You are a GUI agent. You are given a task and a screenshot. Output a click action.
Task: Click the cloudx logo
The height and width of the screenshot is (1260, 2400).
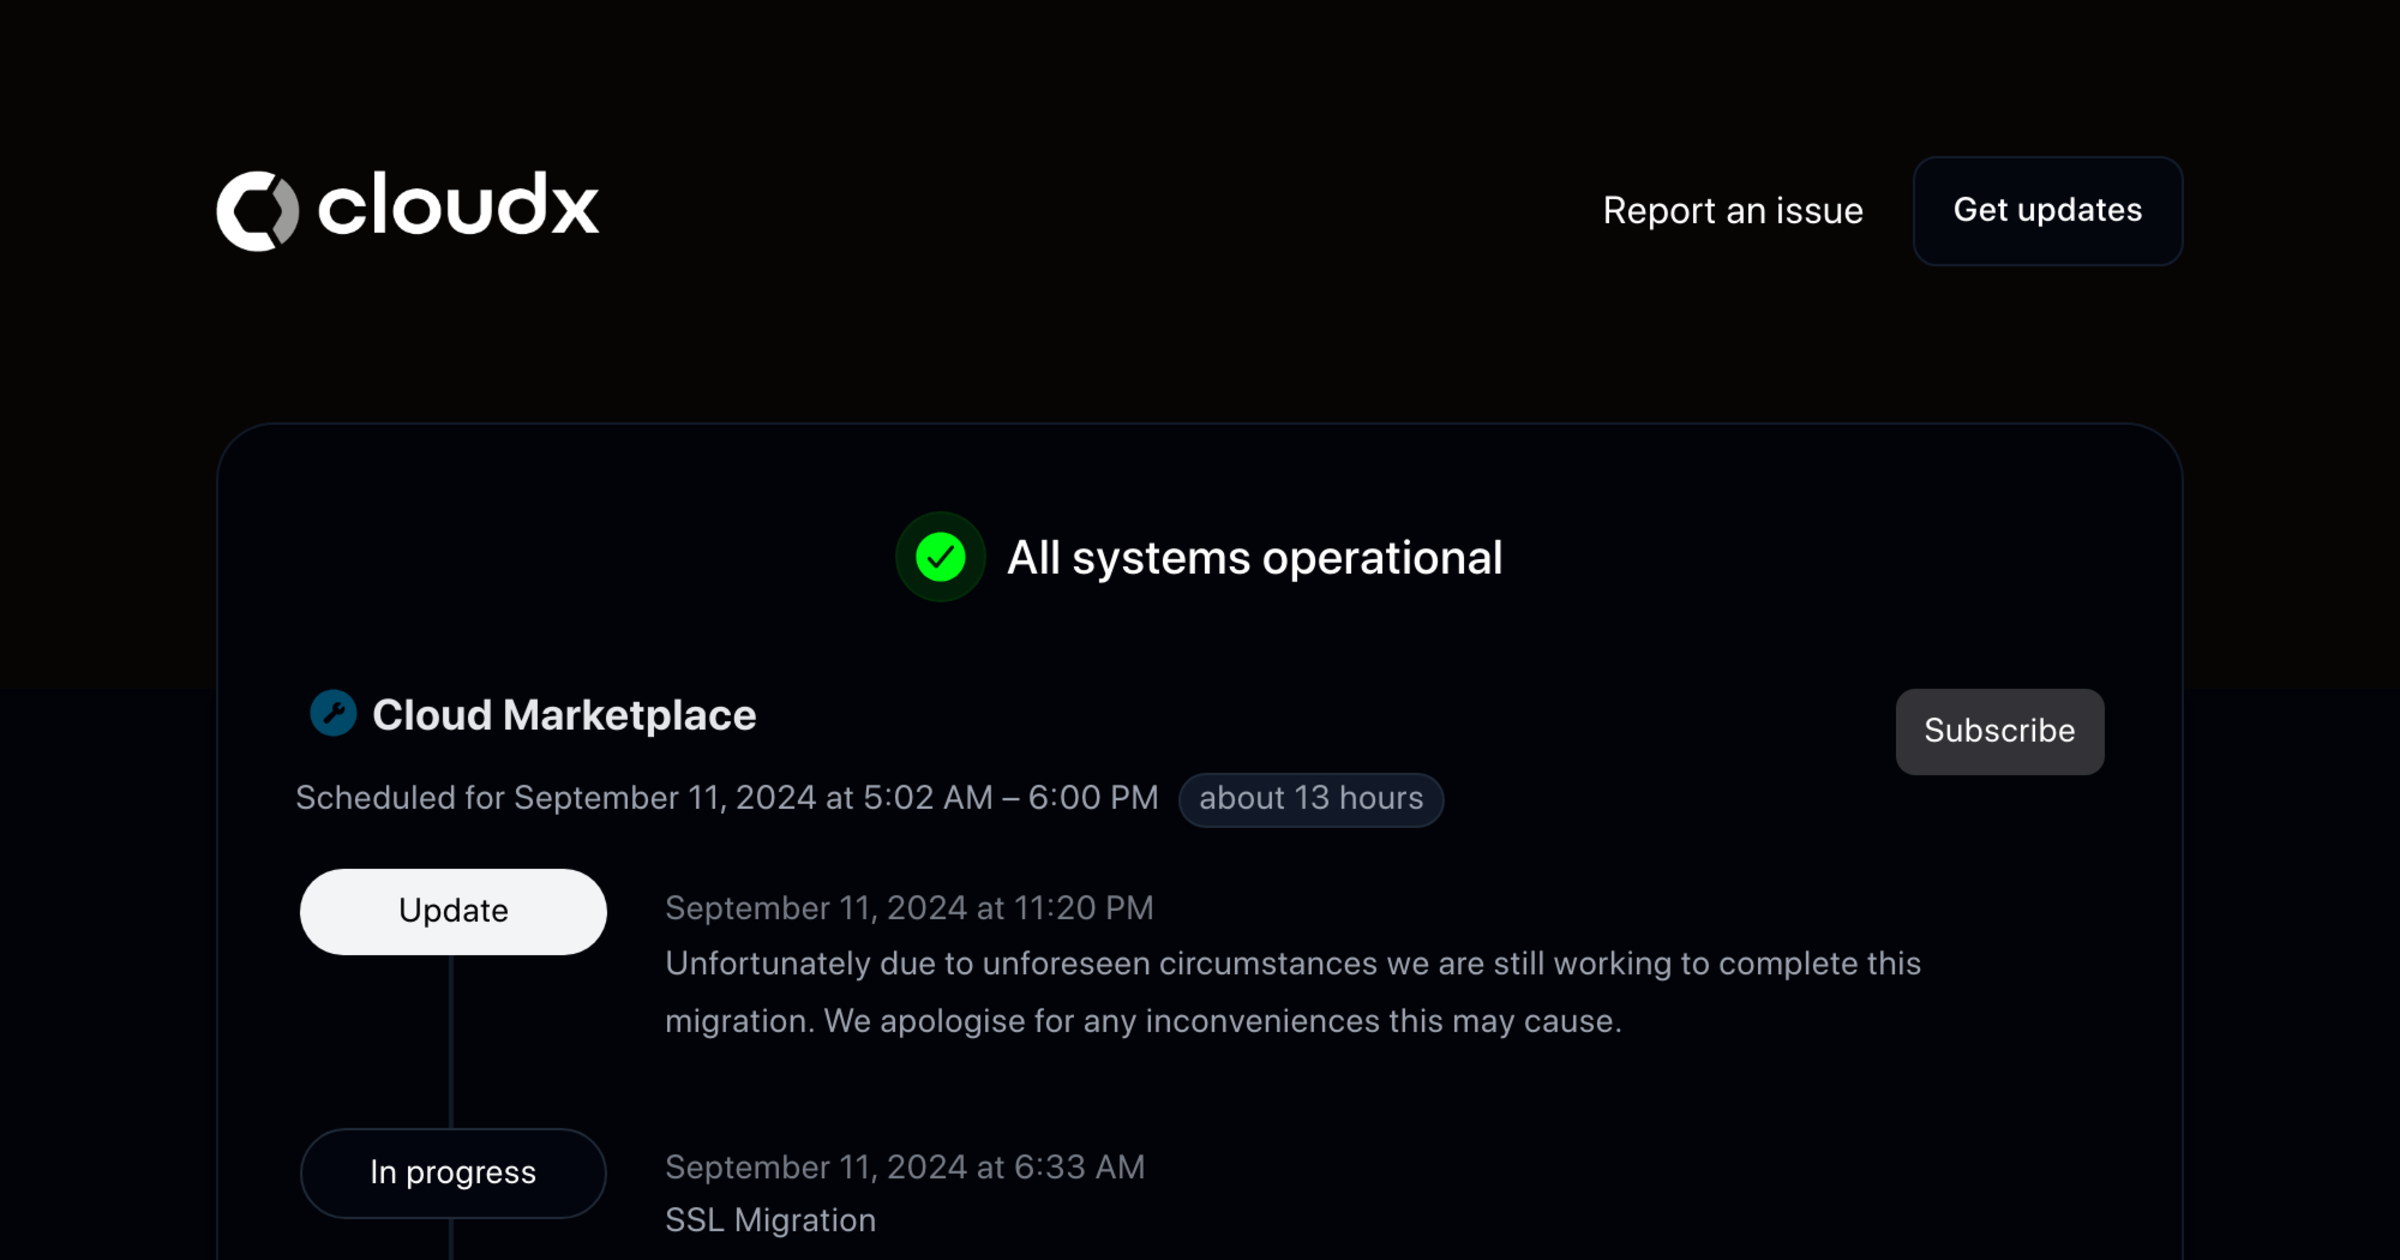[406, 208]
